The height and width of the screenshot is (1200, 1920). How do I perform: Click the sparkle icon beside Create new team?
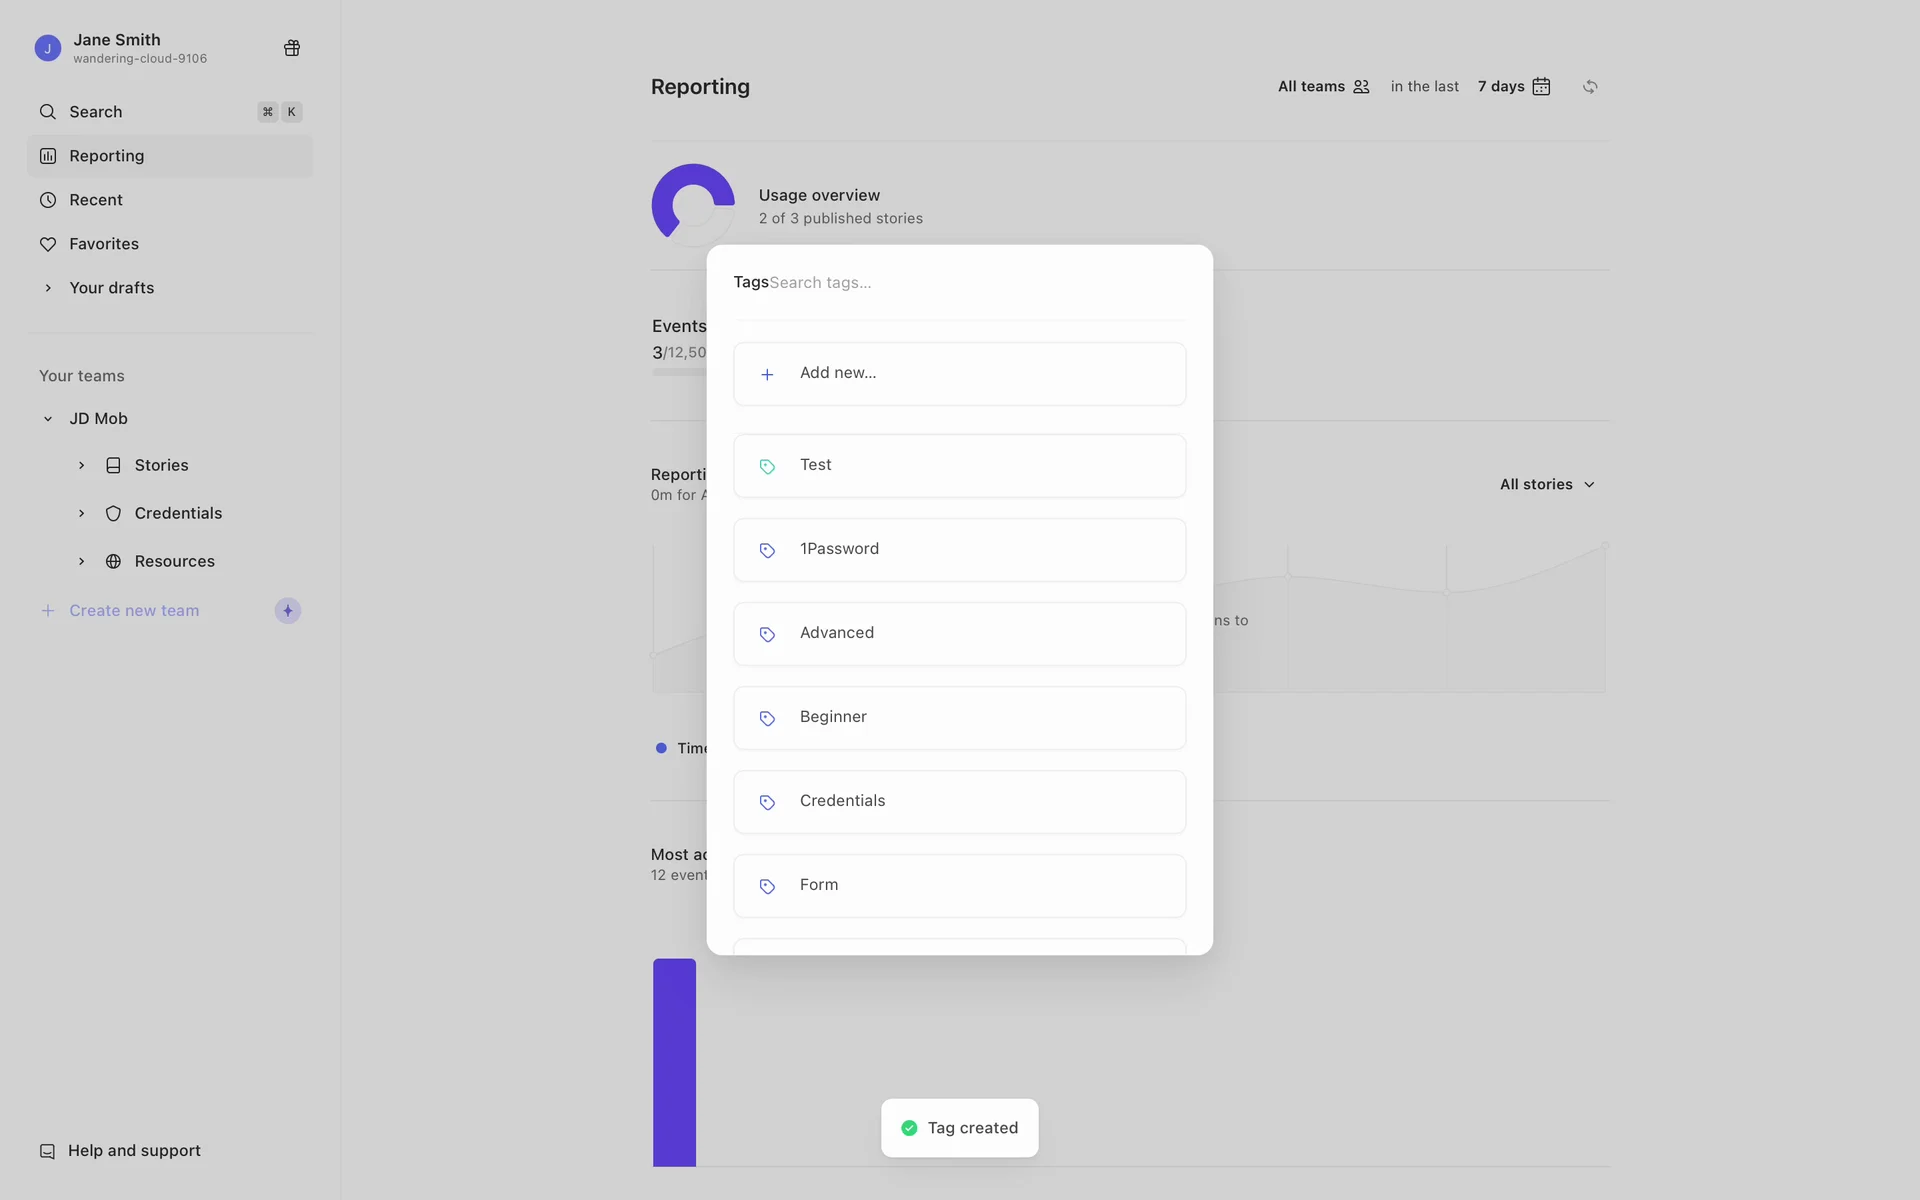288,611
